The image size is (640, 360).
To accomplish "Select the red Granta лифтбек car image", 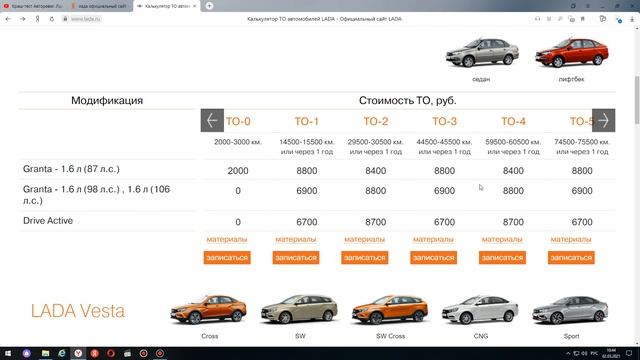I will tap(571, 52).
